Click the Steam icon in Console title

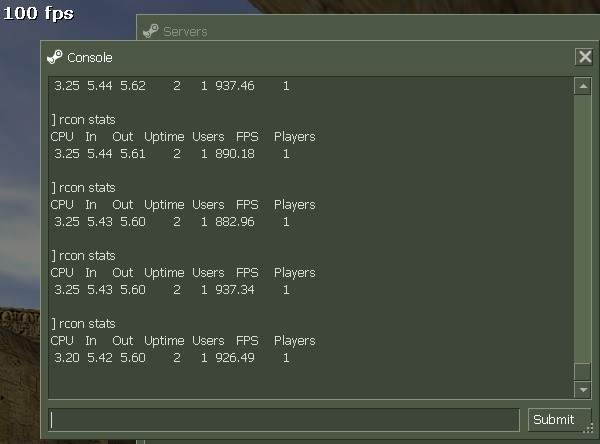pos(55,57)
